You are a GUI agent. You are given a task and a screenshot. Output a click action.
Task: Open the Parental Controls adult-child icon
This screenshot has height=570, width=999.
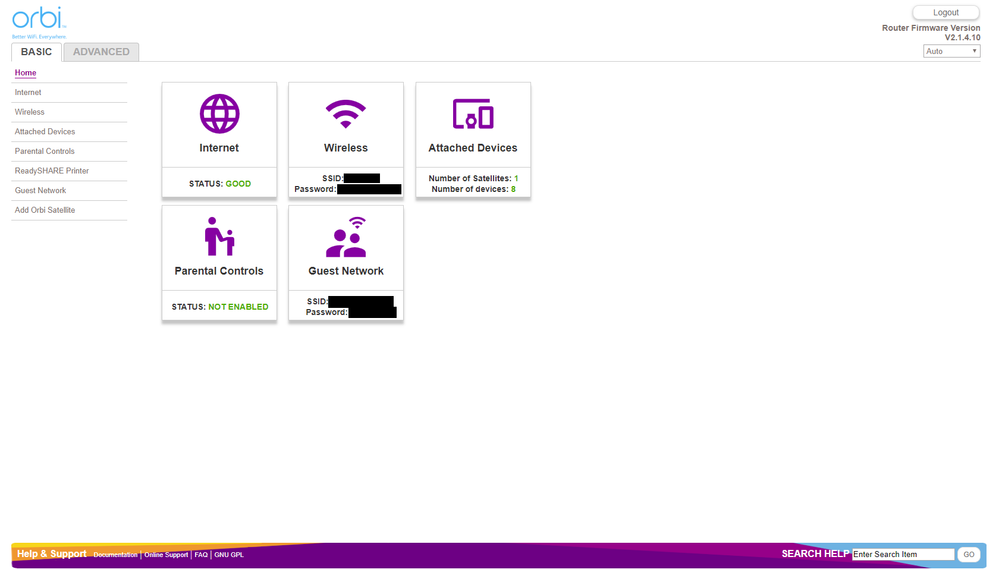pyautogui.click(x=219, y=237)
